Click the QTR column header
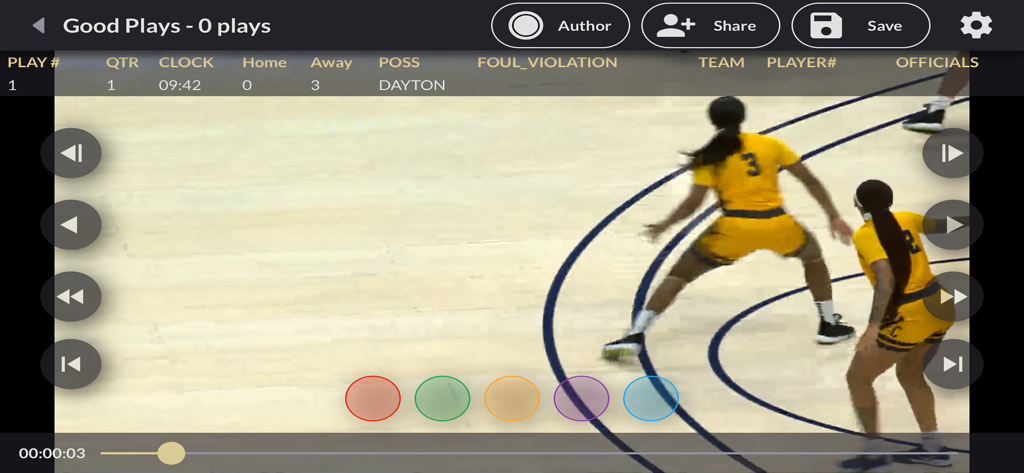This screenshot has width=1024, height=473. pos(123,63)
